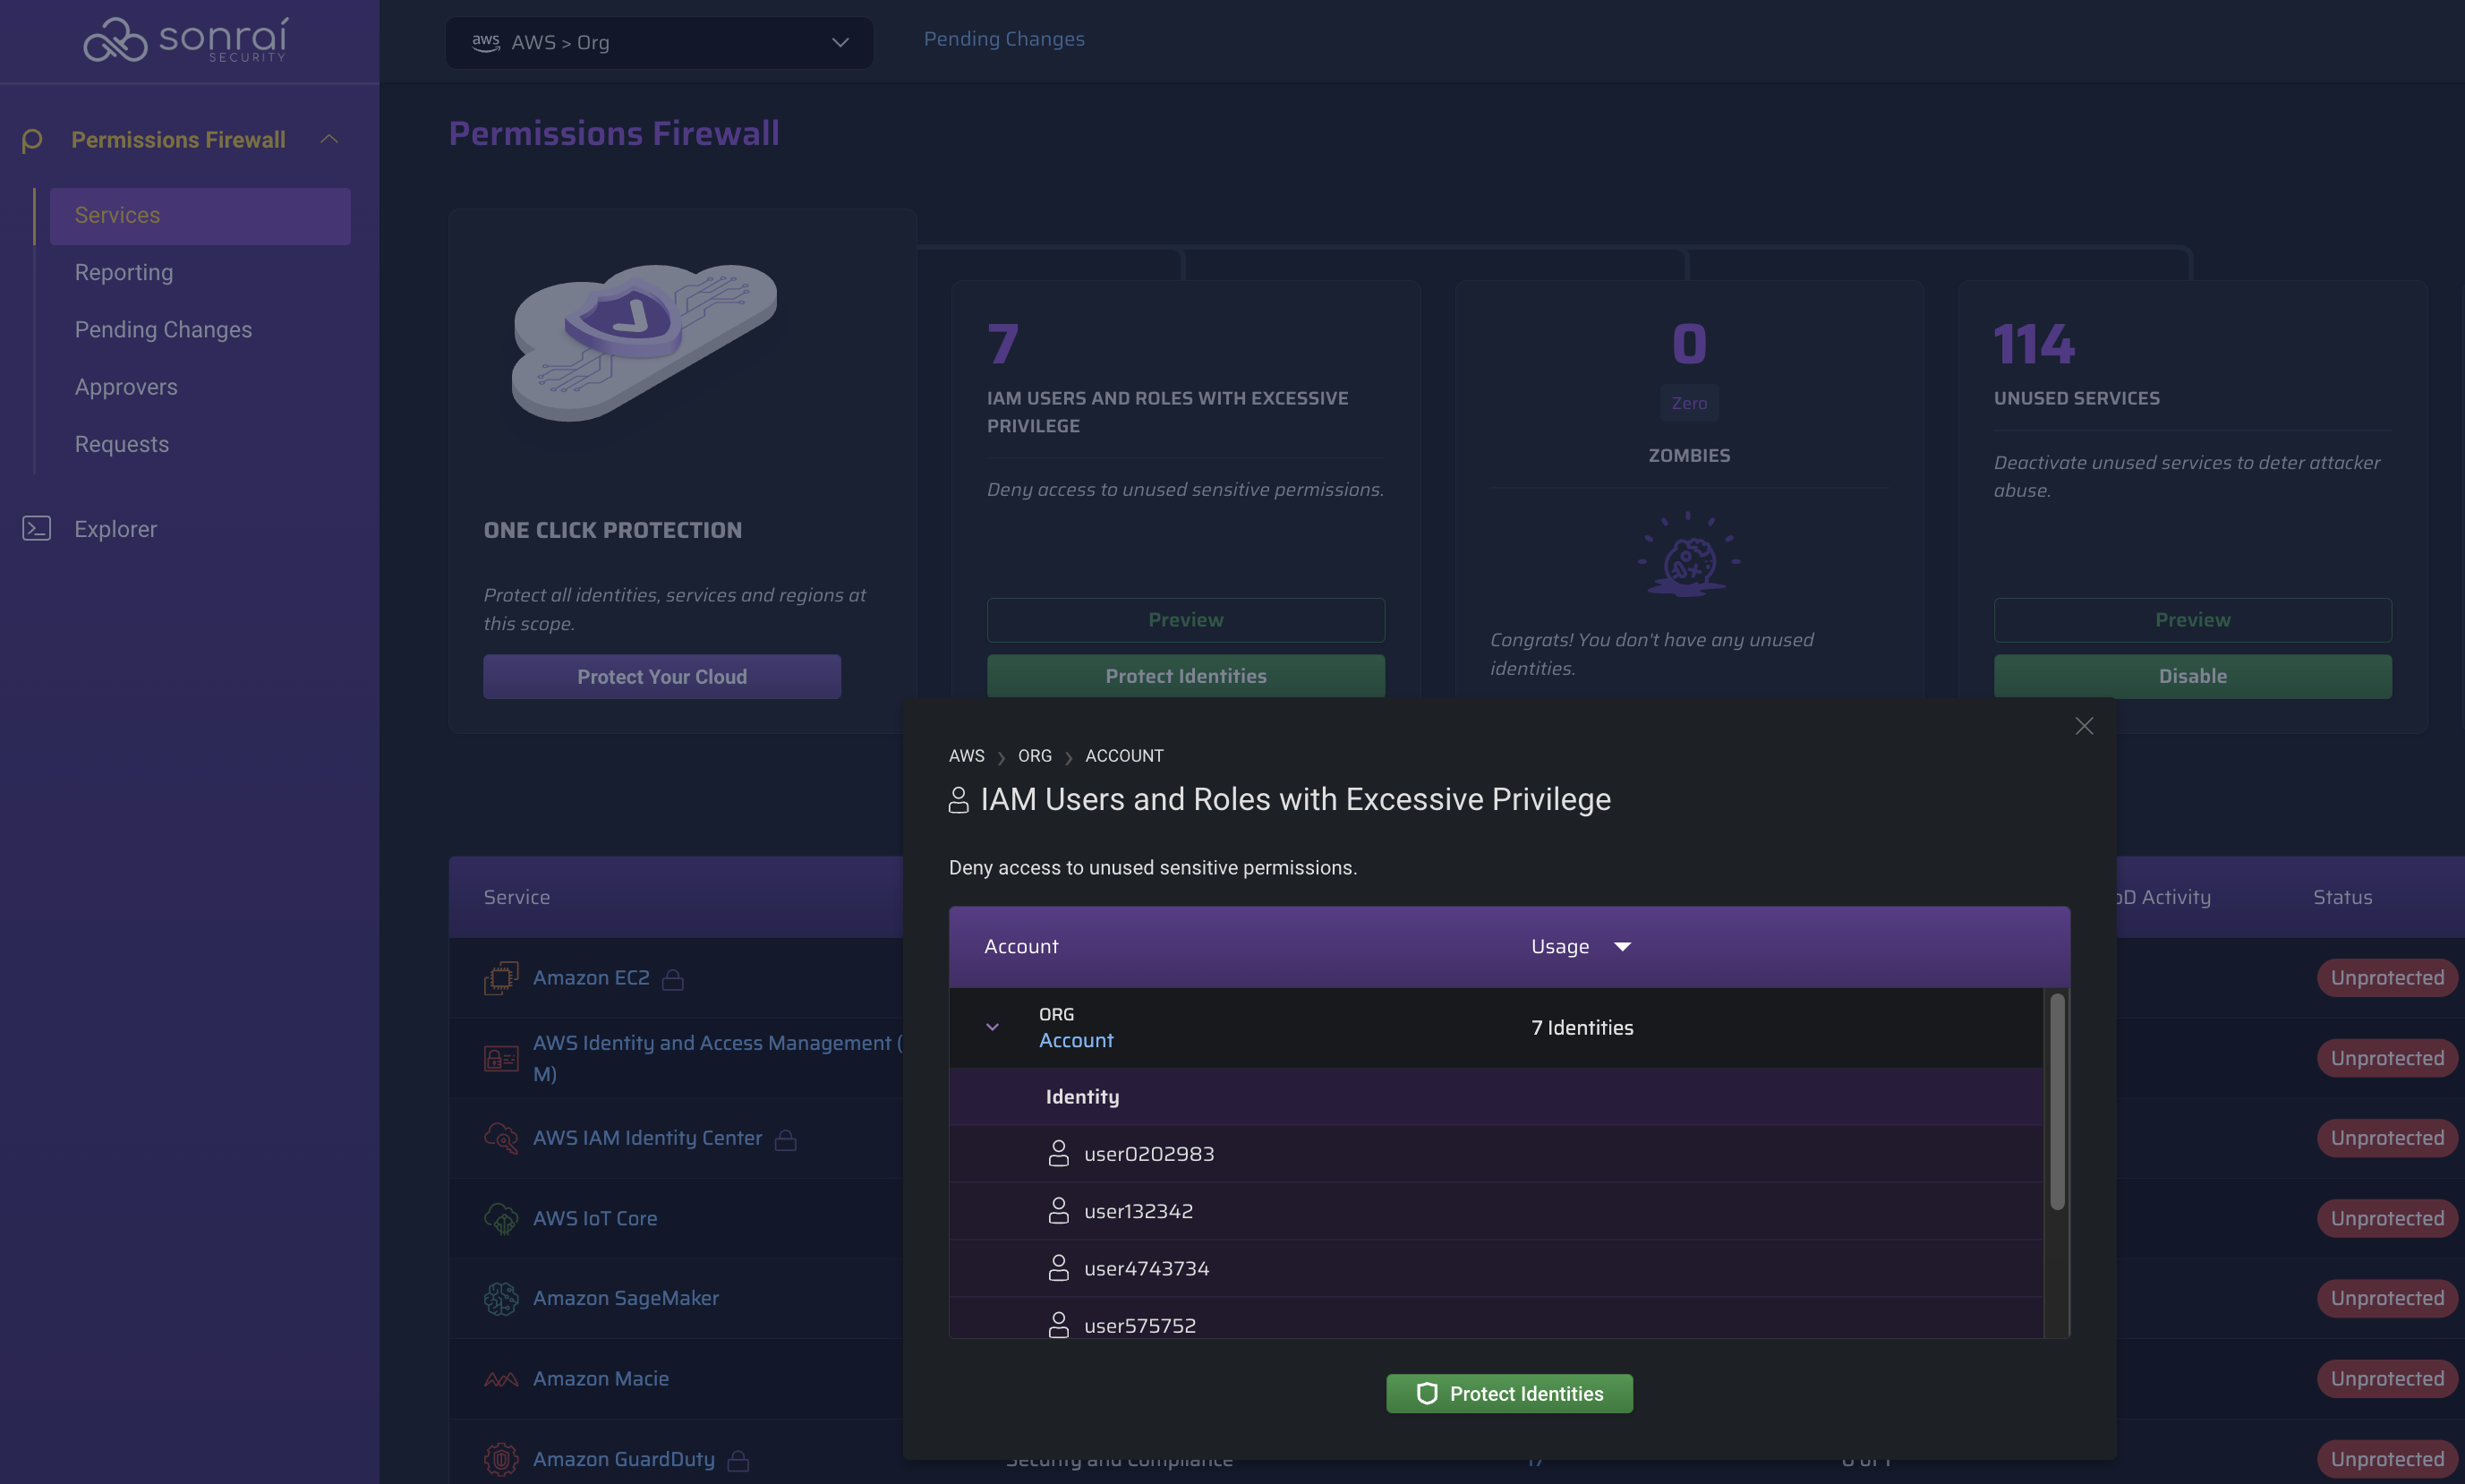Collapse the ORG Account row chevron
This screenshot has height=1484, width=2465.
pyautogui.click(x=992, y=1027)
